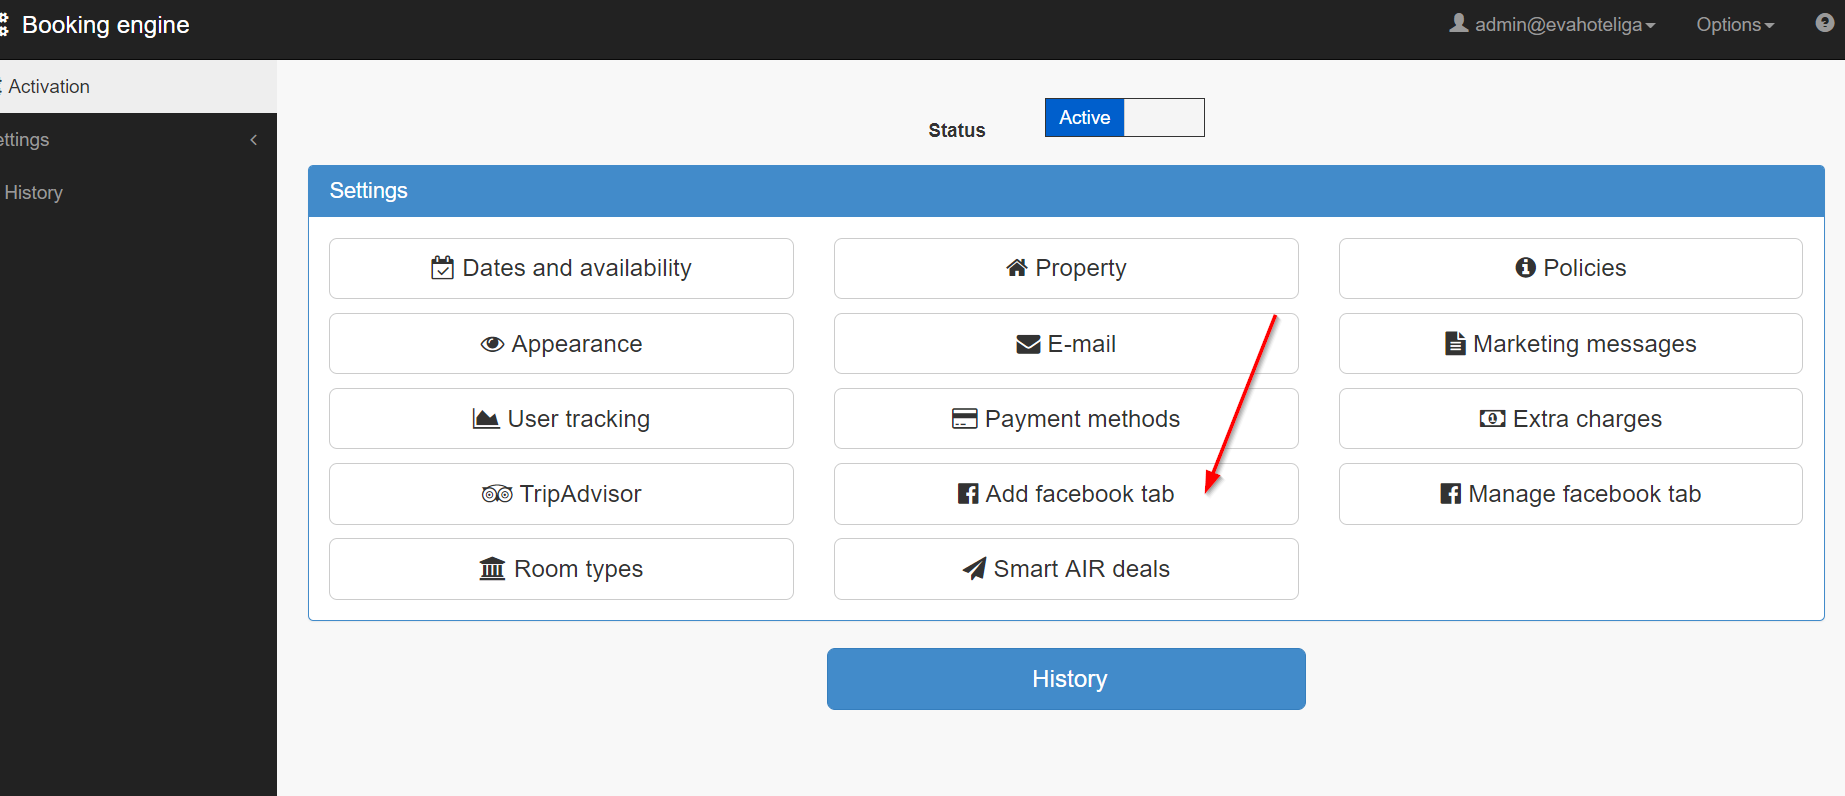Open the Options dropdown menu
Screen dimensions: 1845x796
[1735, 24]
